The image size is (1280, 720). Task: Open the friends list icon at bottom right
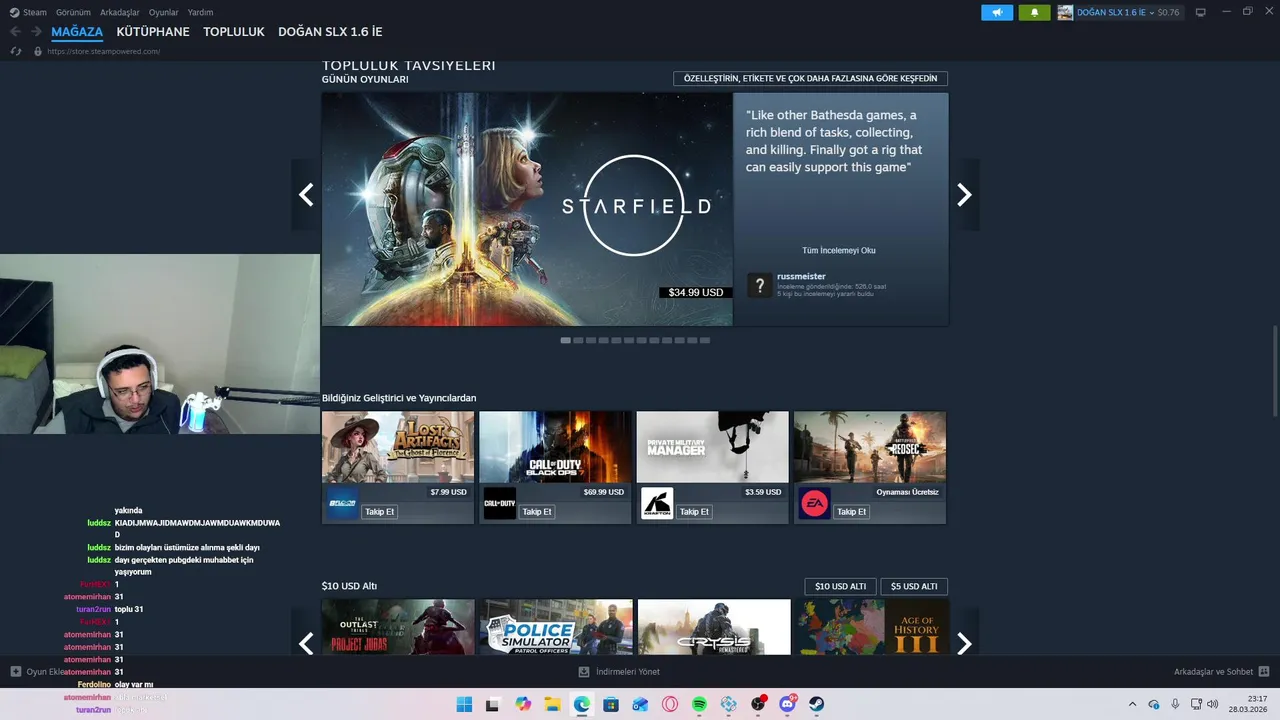click(1264, 672)
